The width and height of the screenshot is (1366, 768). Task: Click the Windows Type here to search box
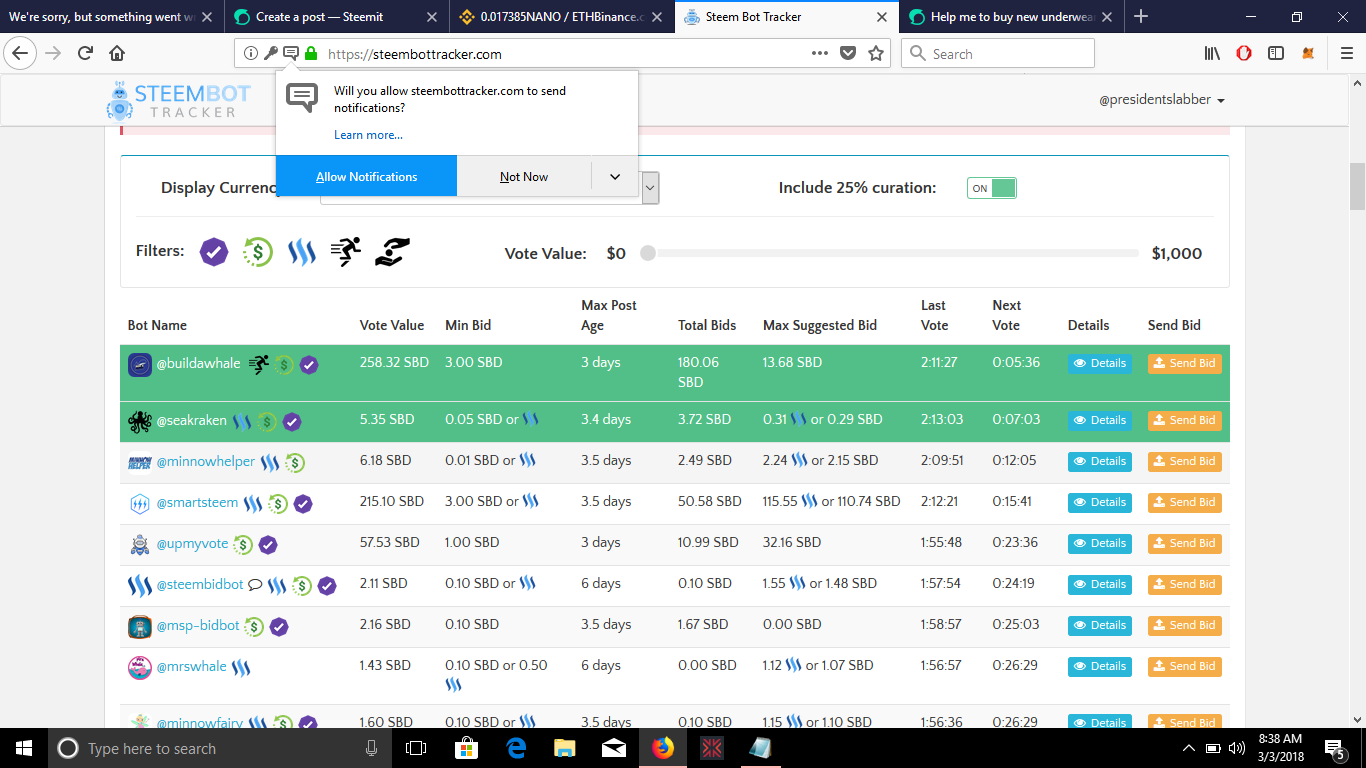pyautogui.click(x=214, y=748)
